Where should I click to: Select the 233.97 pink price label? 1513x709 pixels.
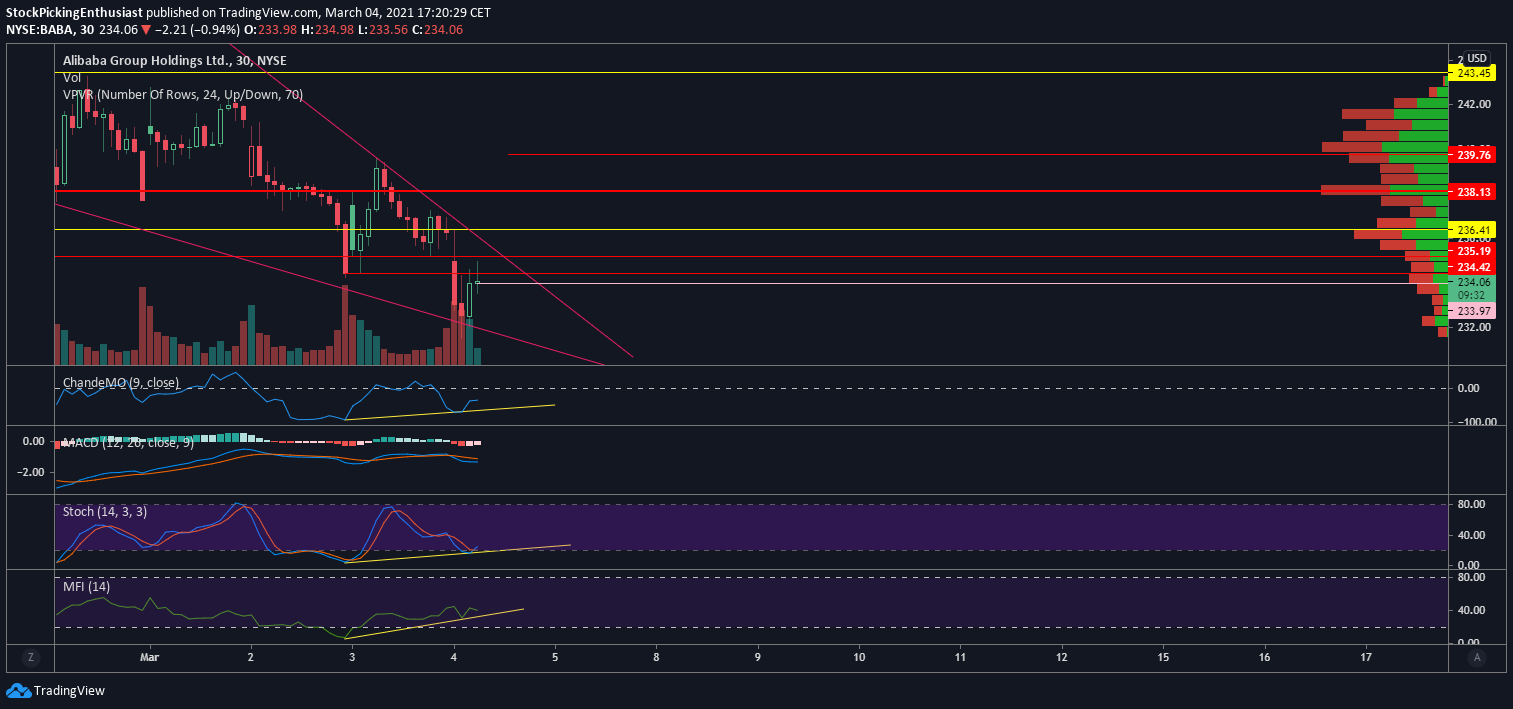[1474, 312]
